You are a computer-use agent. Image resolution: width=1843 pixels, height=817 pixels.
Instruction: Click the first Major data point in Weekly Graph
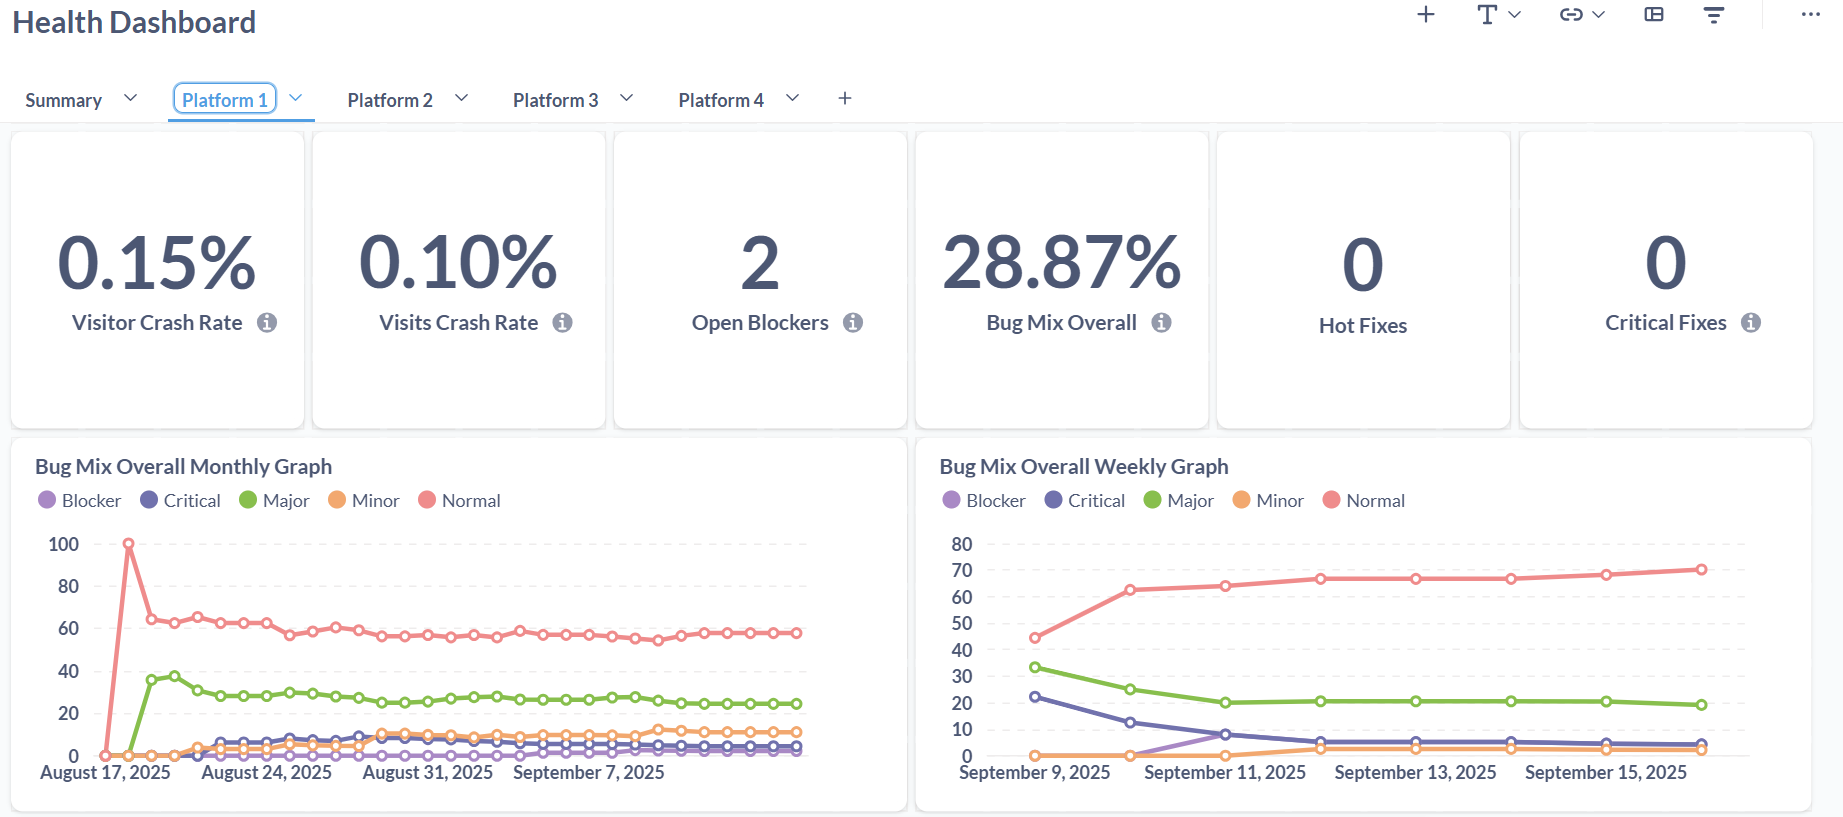(x=1035, y=667)
